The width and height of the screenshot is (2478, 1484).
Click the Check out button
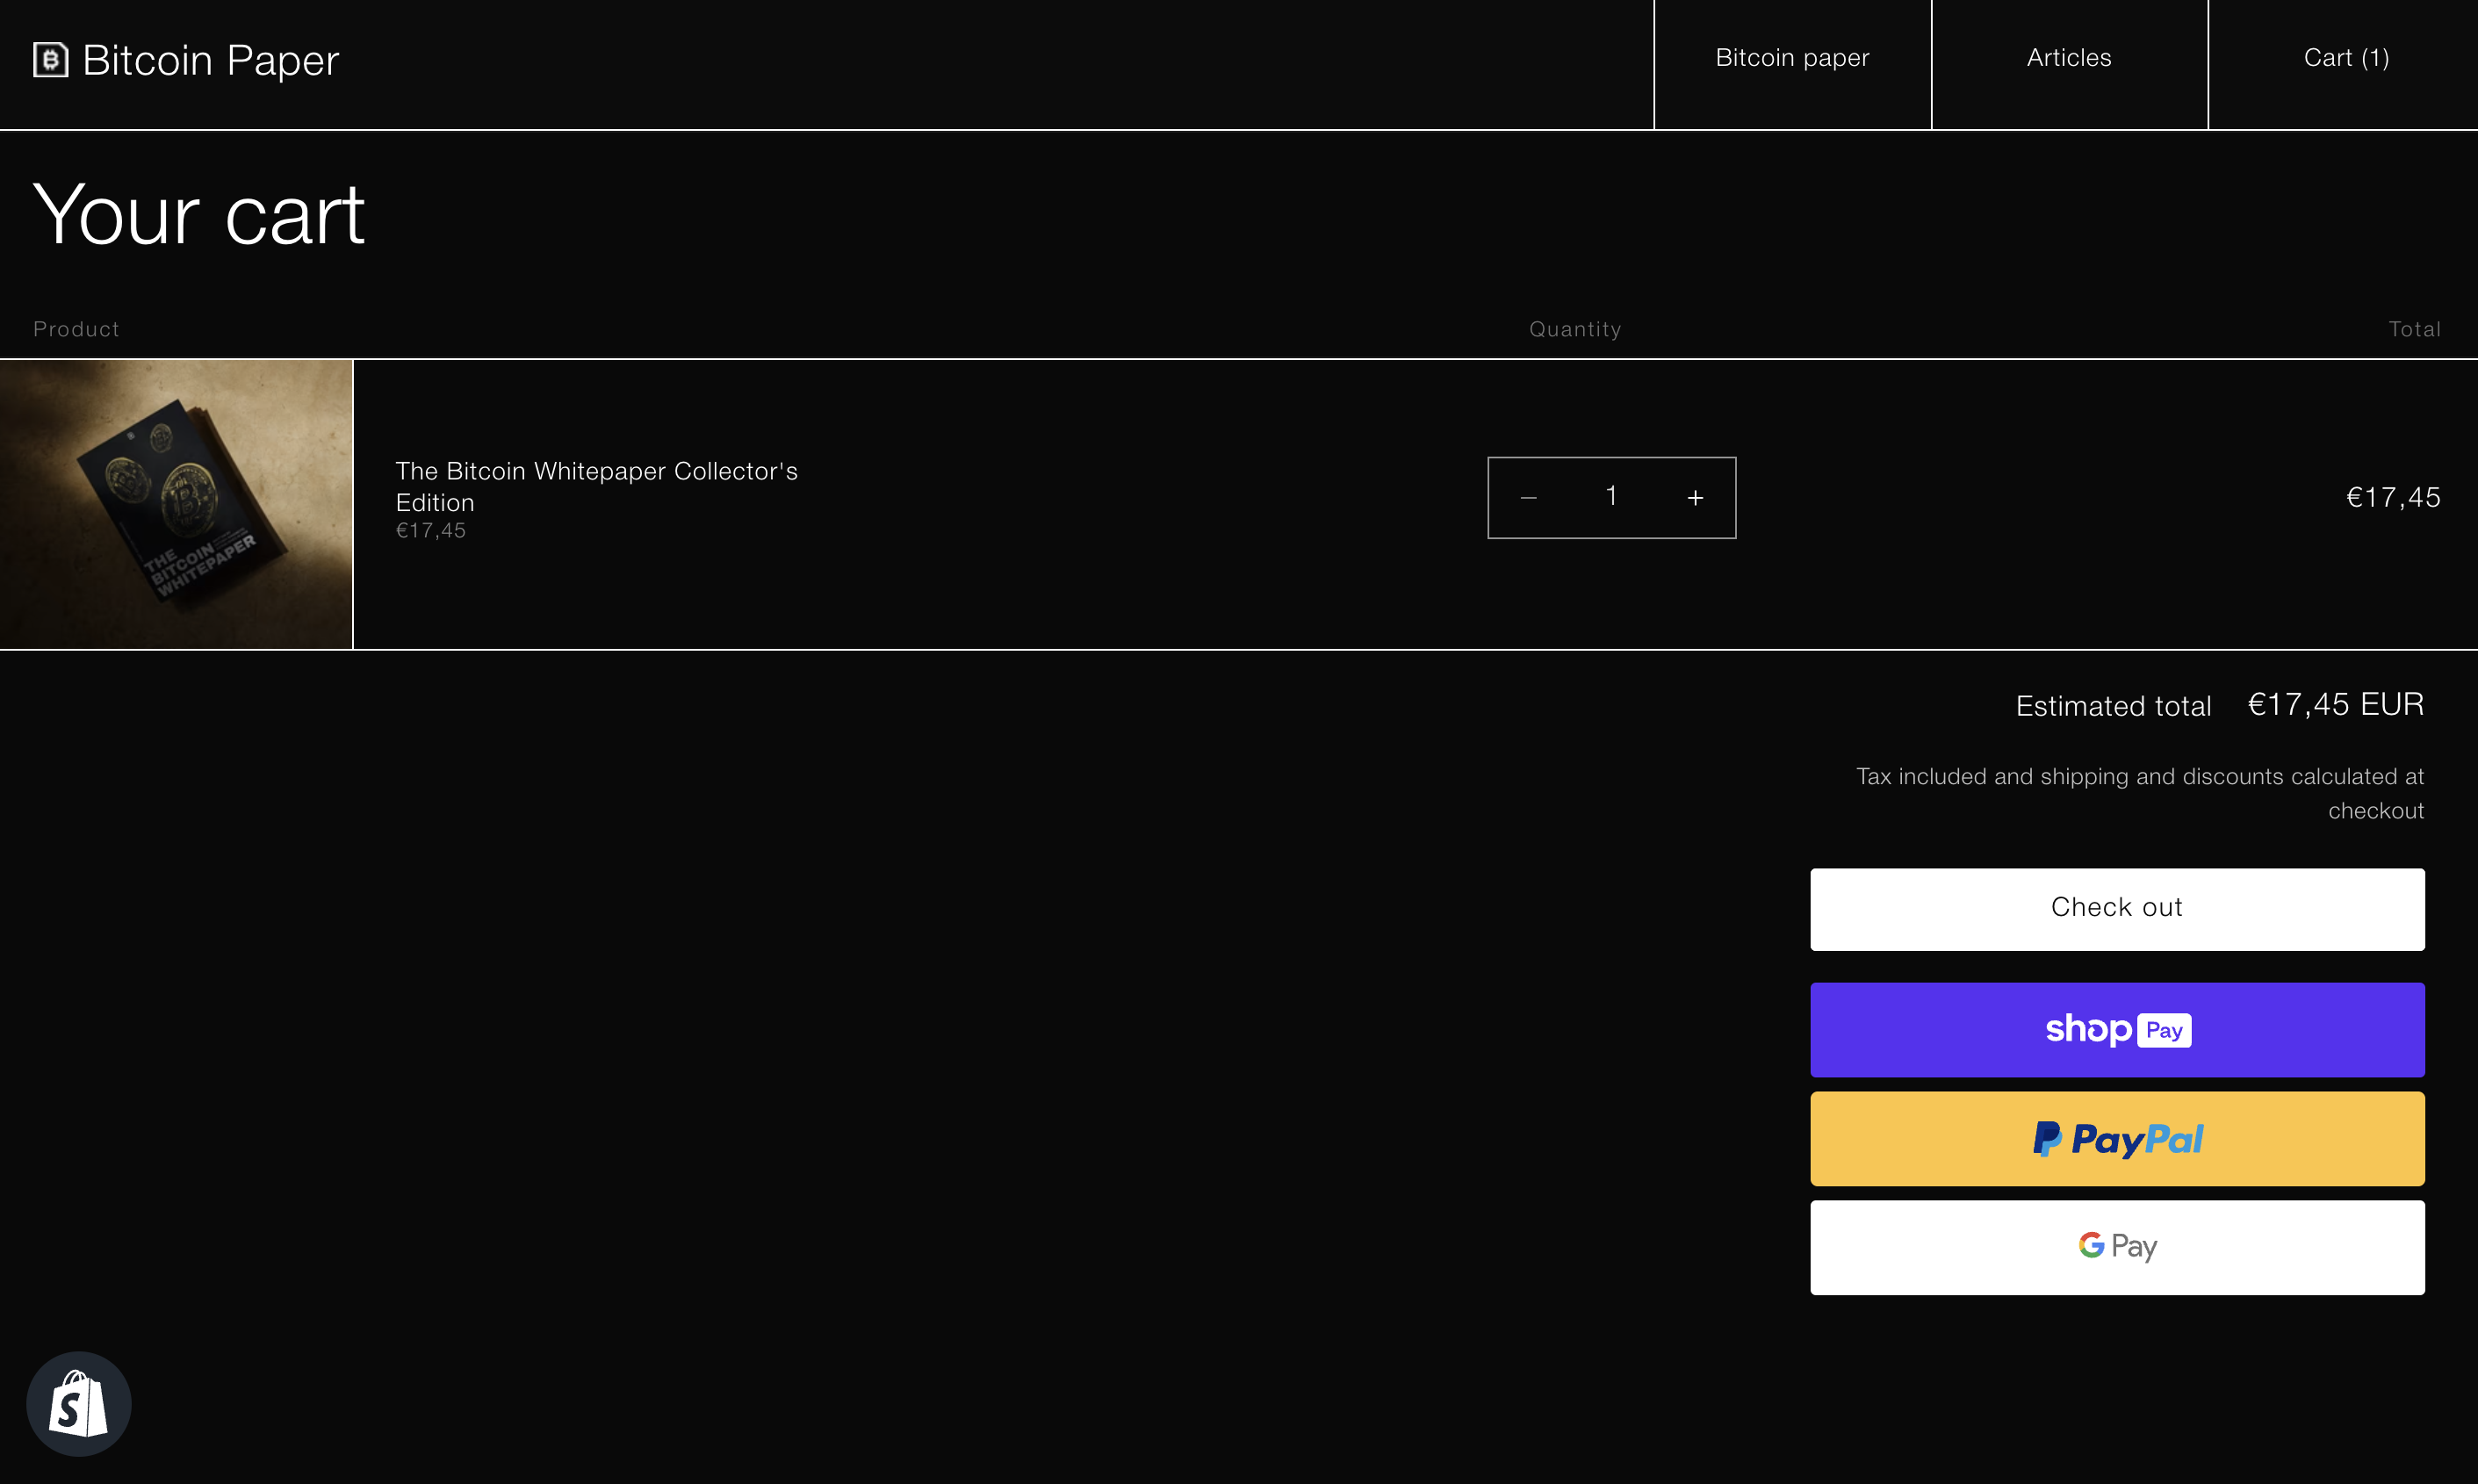click(x=2116, y=908)
